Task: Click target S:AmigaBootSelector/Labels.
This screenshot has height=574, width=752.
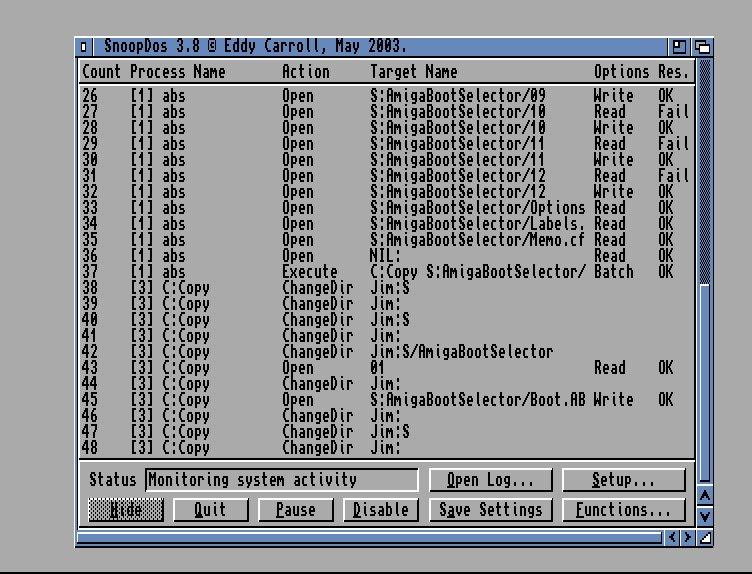Action: [478, 224]
